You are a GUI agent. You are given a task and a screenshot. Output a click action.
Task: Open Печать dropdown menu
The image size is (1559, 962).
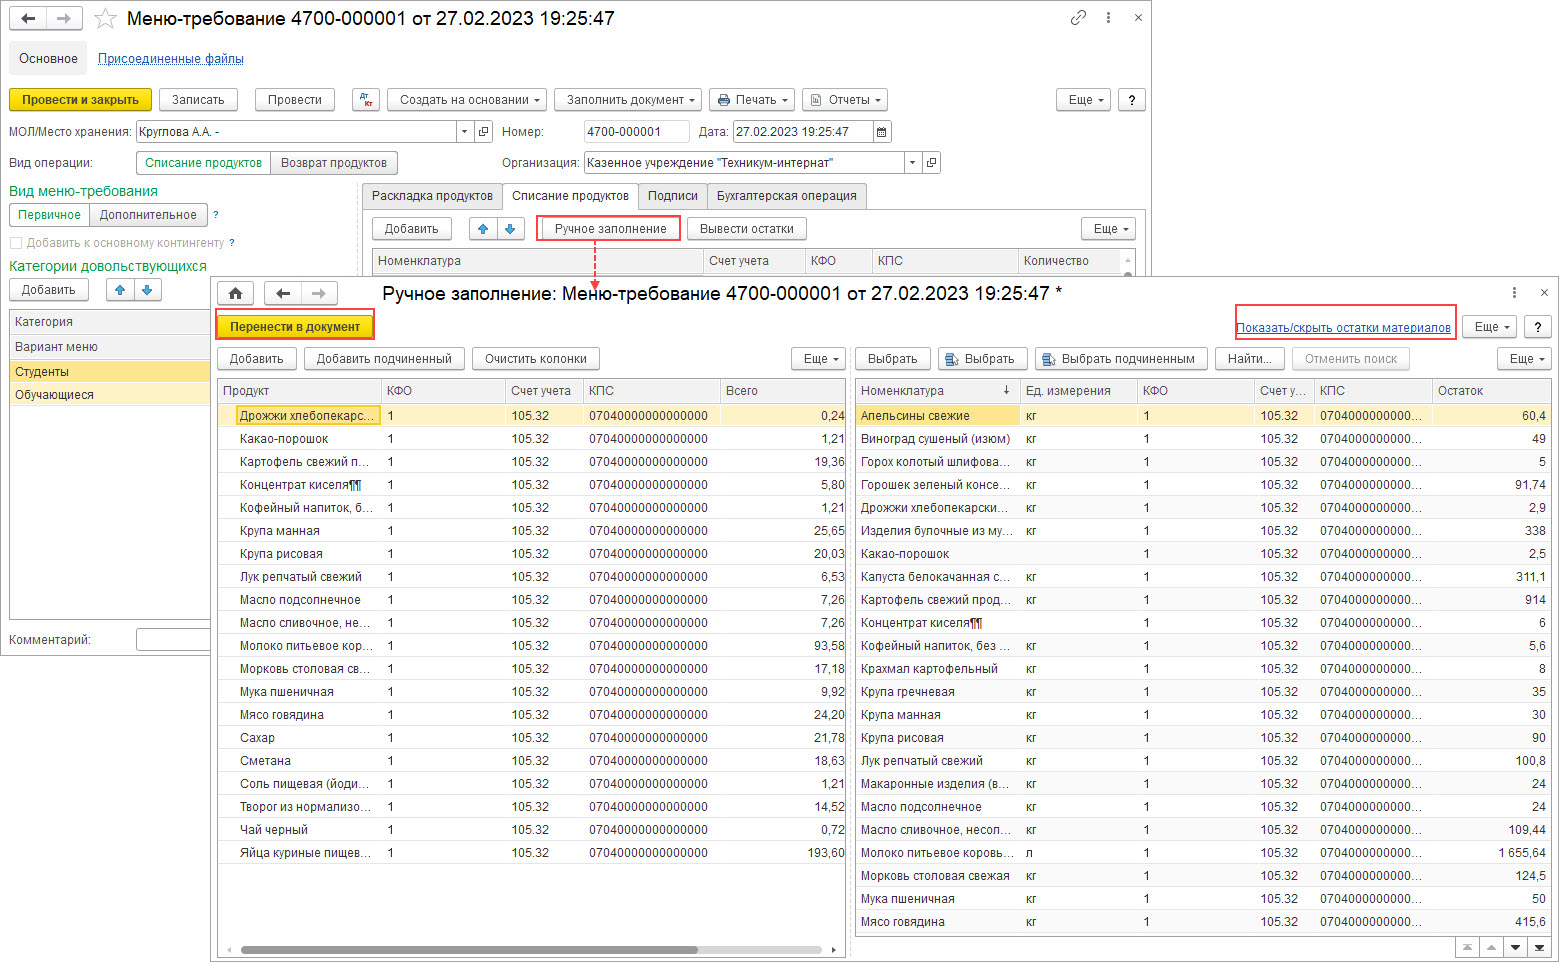(752, 100)
